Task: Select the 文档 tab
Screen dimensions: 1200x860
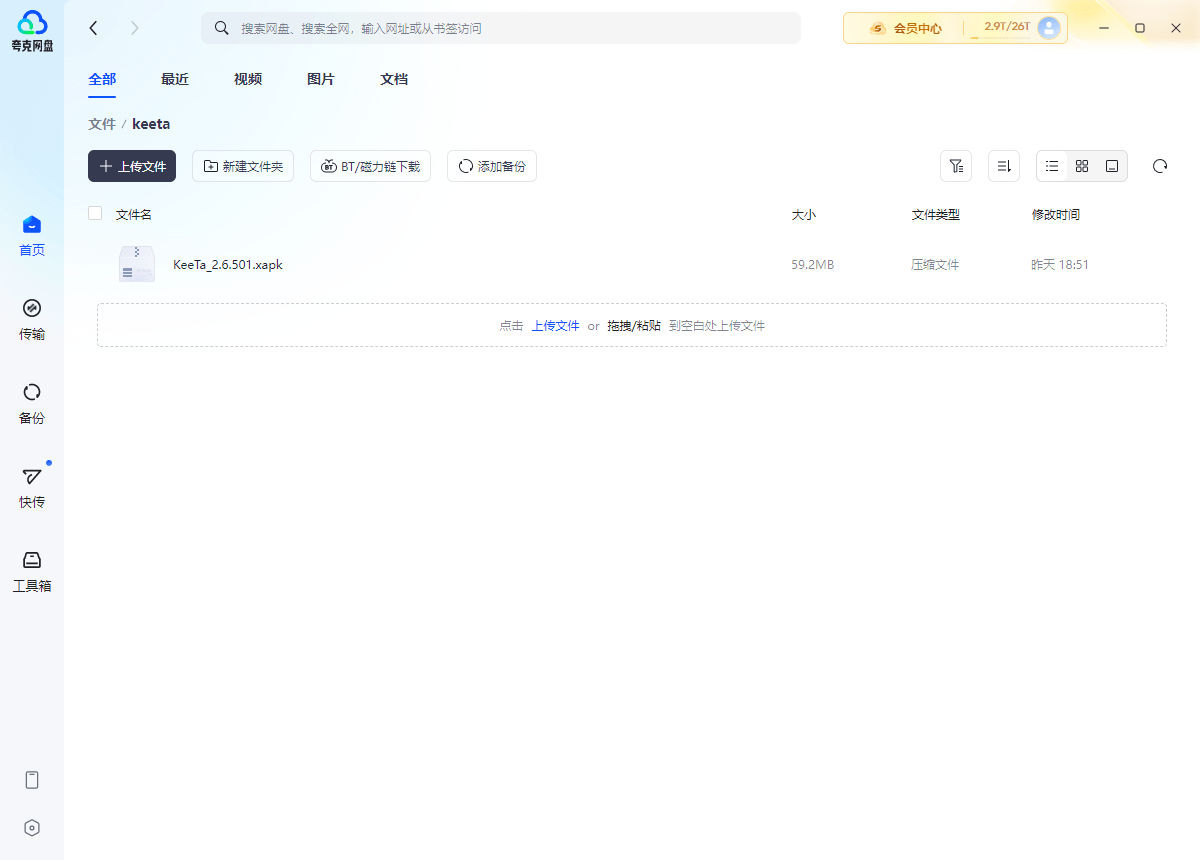Action: (x=394, y=79)
